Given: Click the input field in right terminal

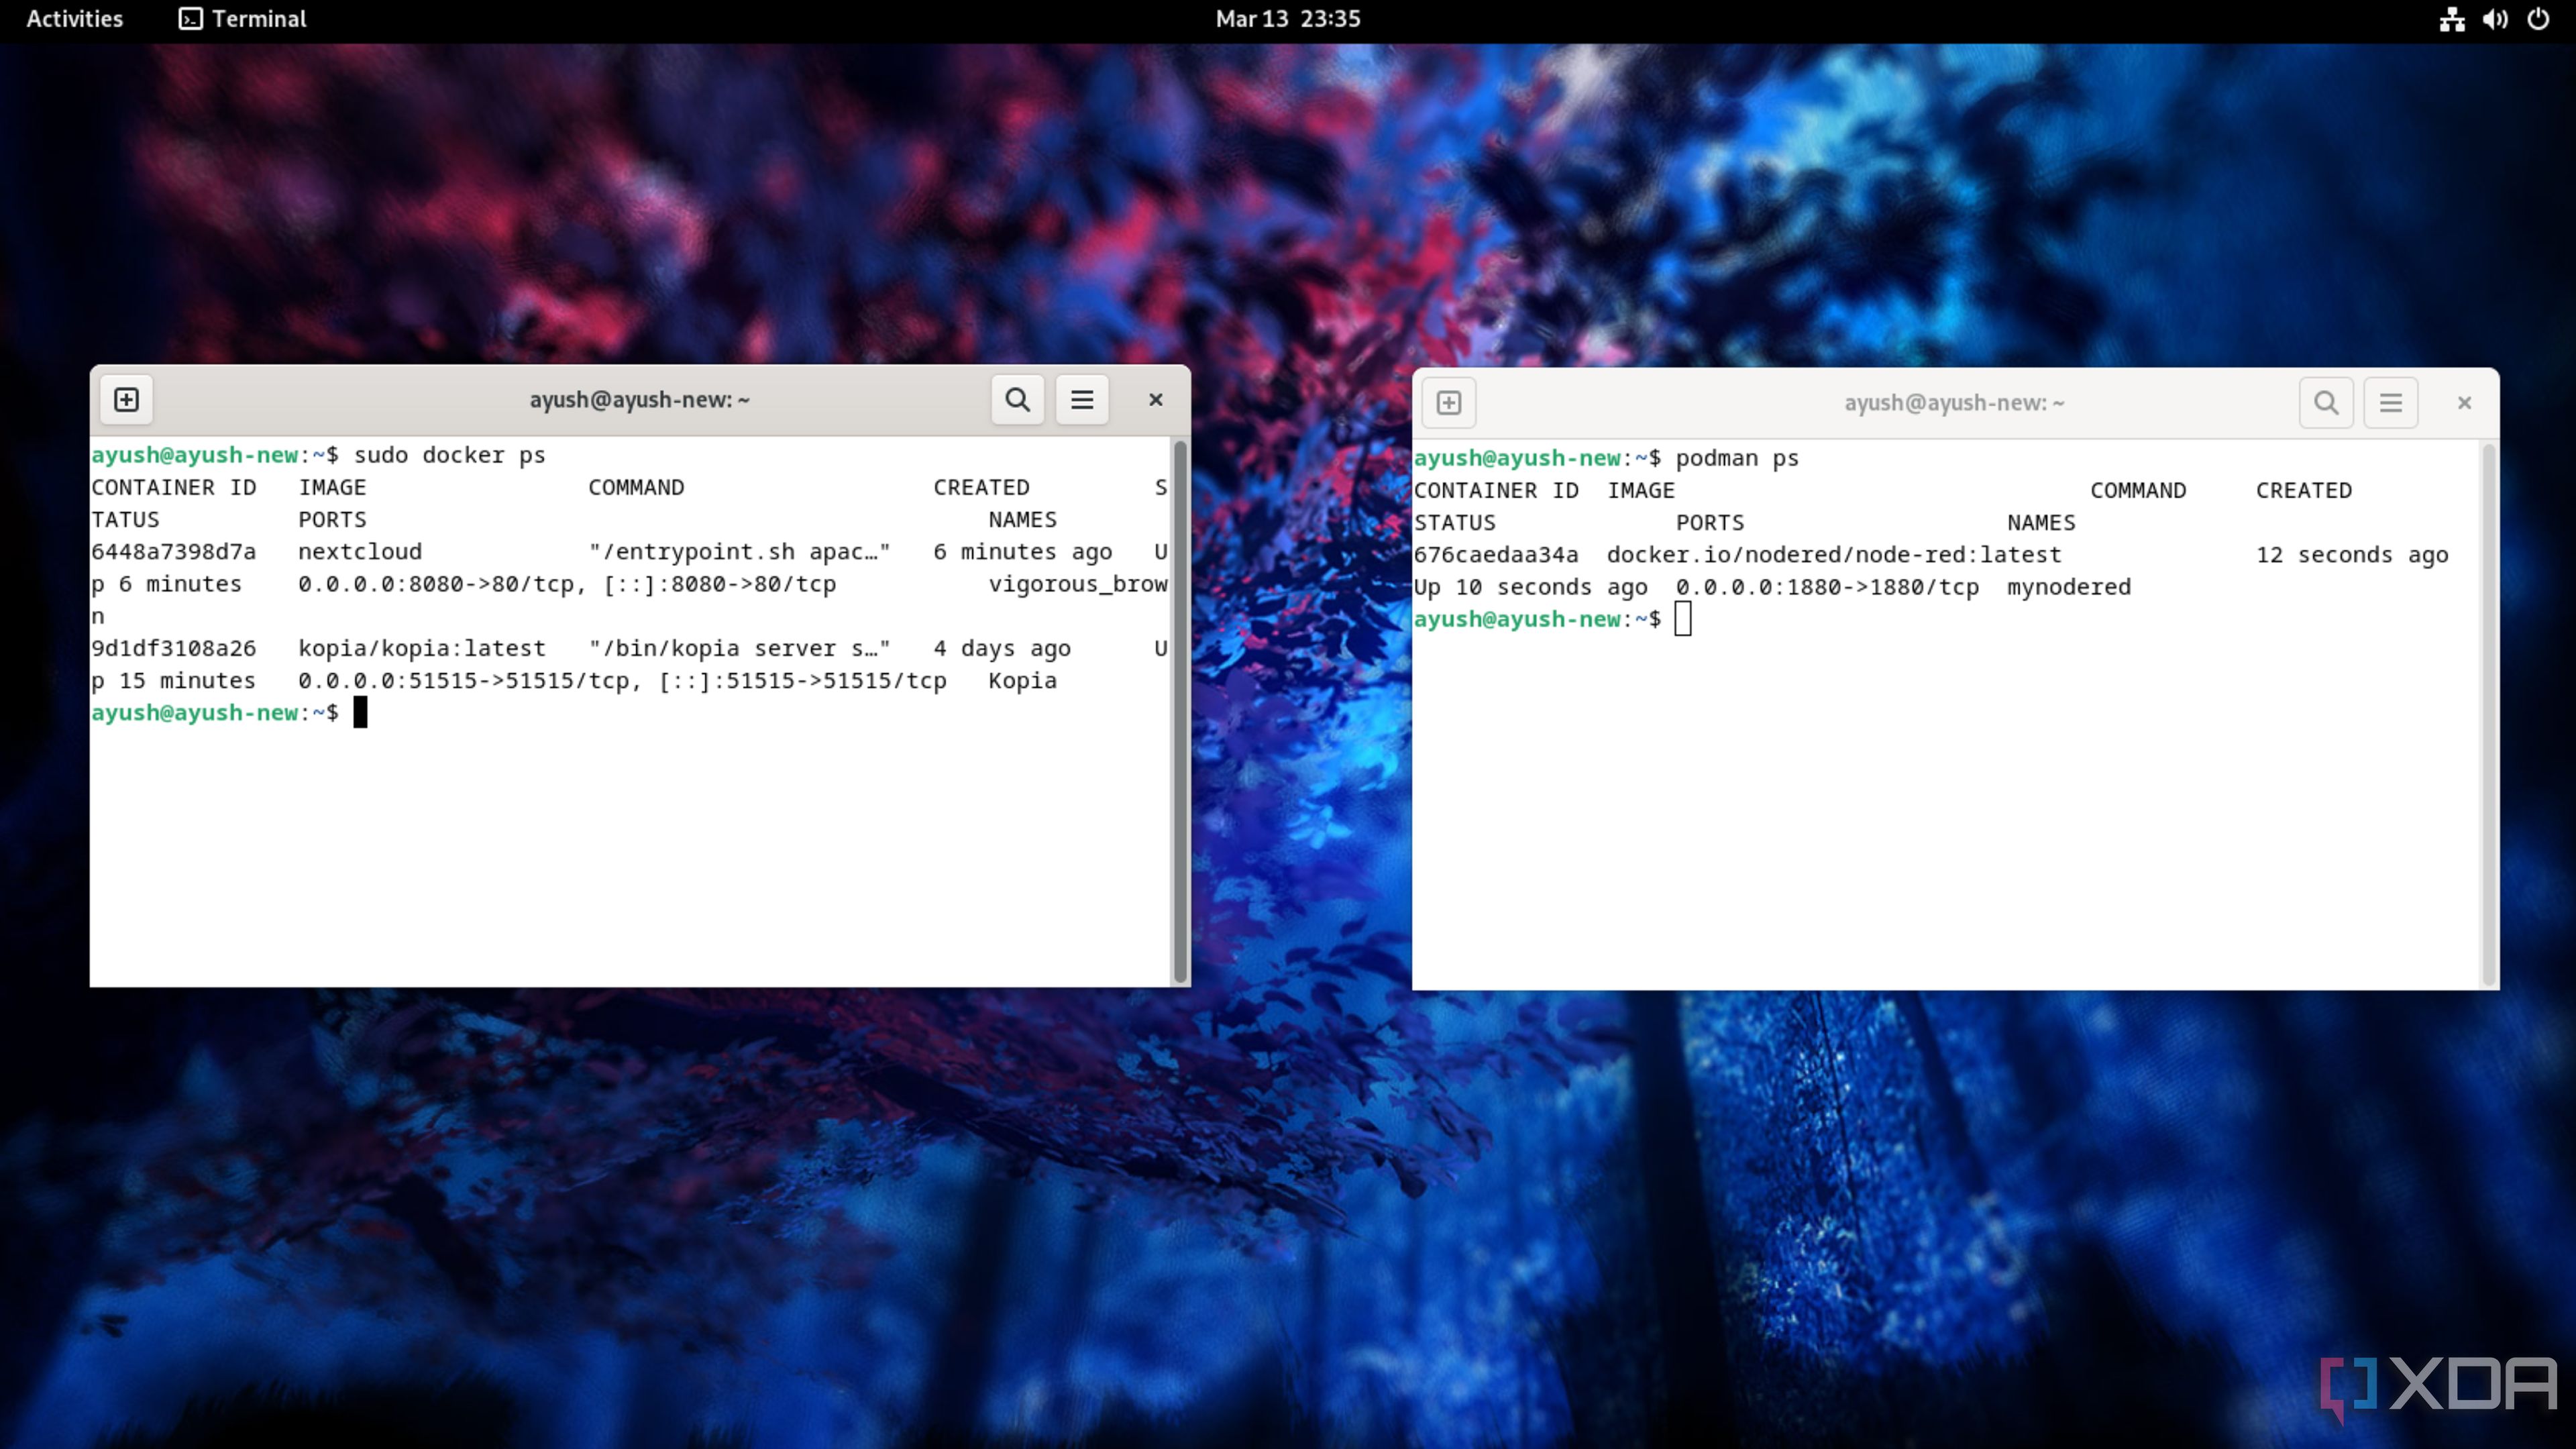Looking at the screenshot, I should (x=1682, y=617).
